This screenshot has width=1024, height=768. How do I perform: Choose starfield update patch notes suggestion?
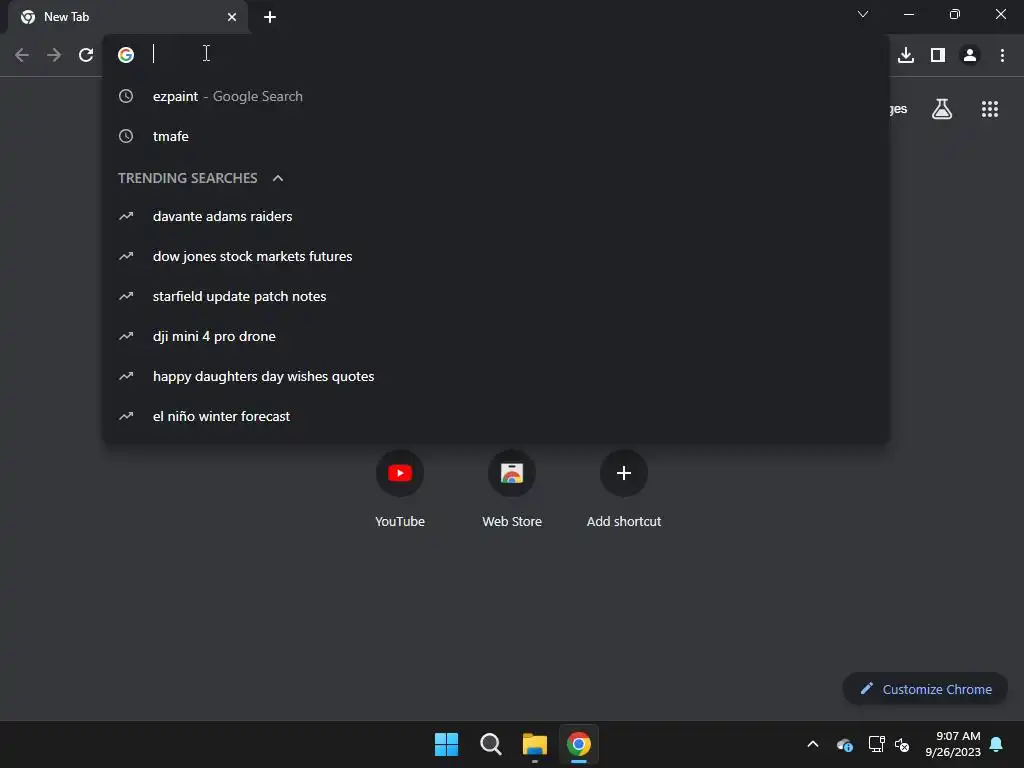tap(496, 296)
